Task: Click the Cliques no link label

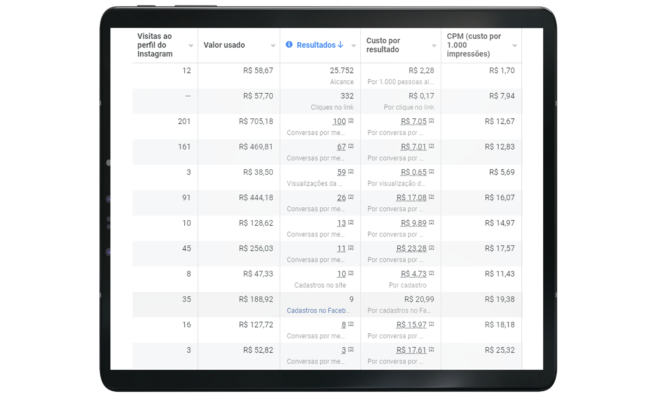Action: pyautogui.click(x=332, y=107)
